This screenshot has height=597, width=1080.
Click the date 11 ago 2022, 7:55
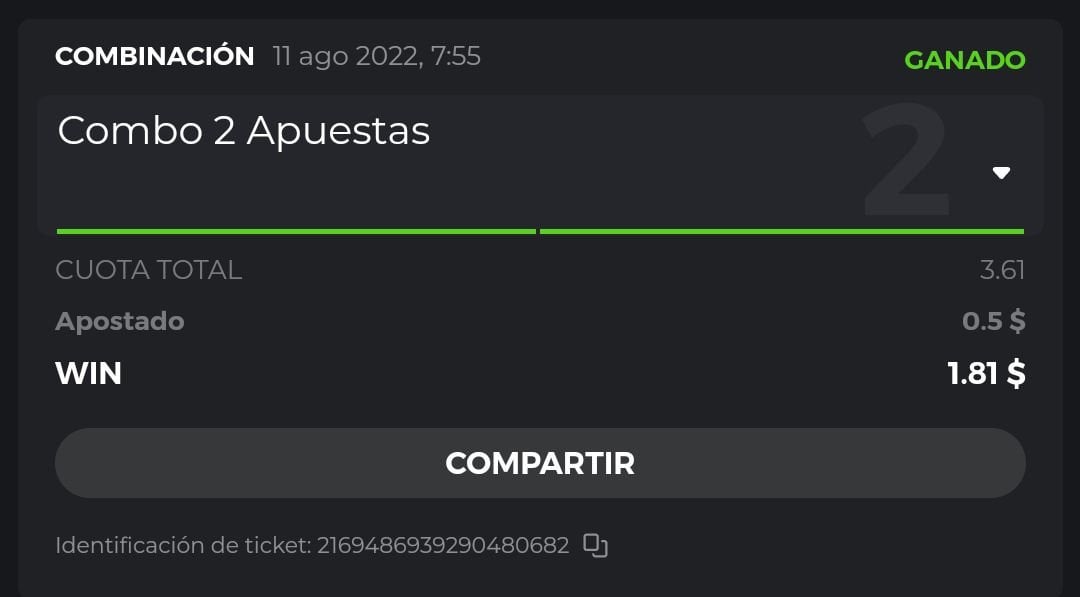pyautogui.click(x=377, y=56)
